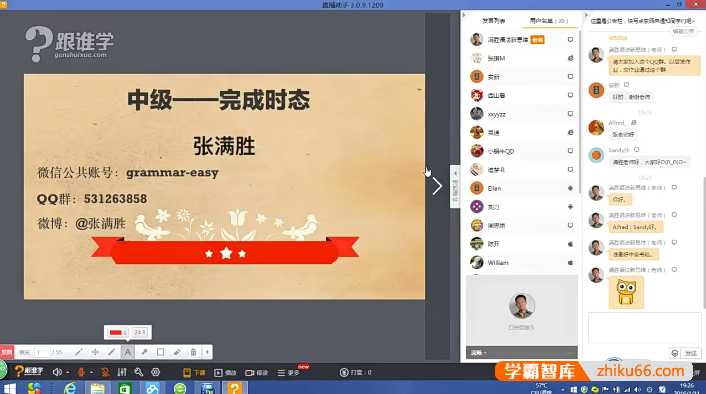Image resolution: width=706 pixels, height=394 pixels.
Task: Click the send message button
Action: pos(691,353)
